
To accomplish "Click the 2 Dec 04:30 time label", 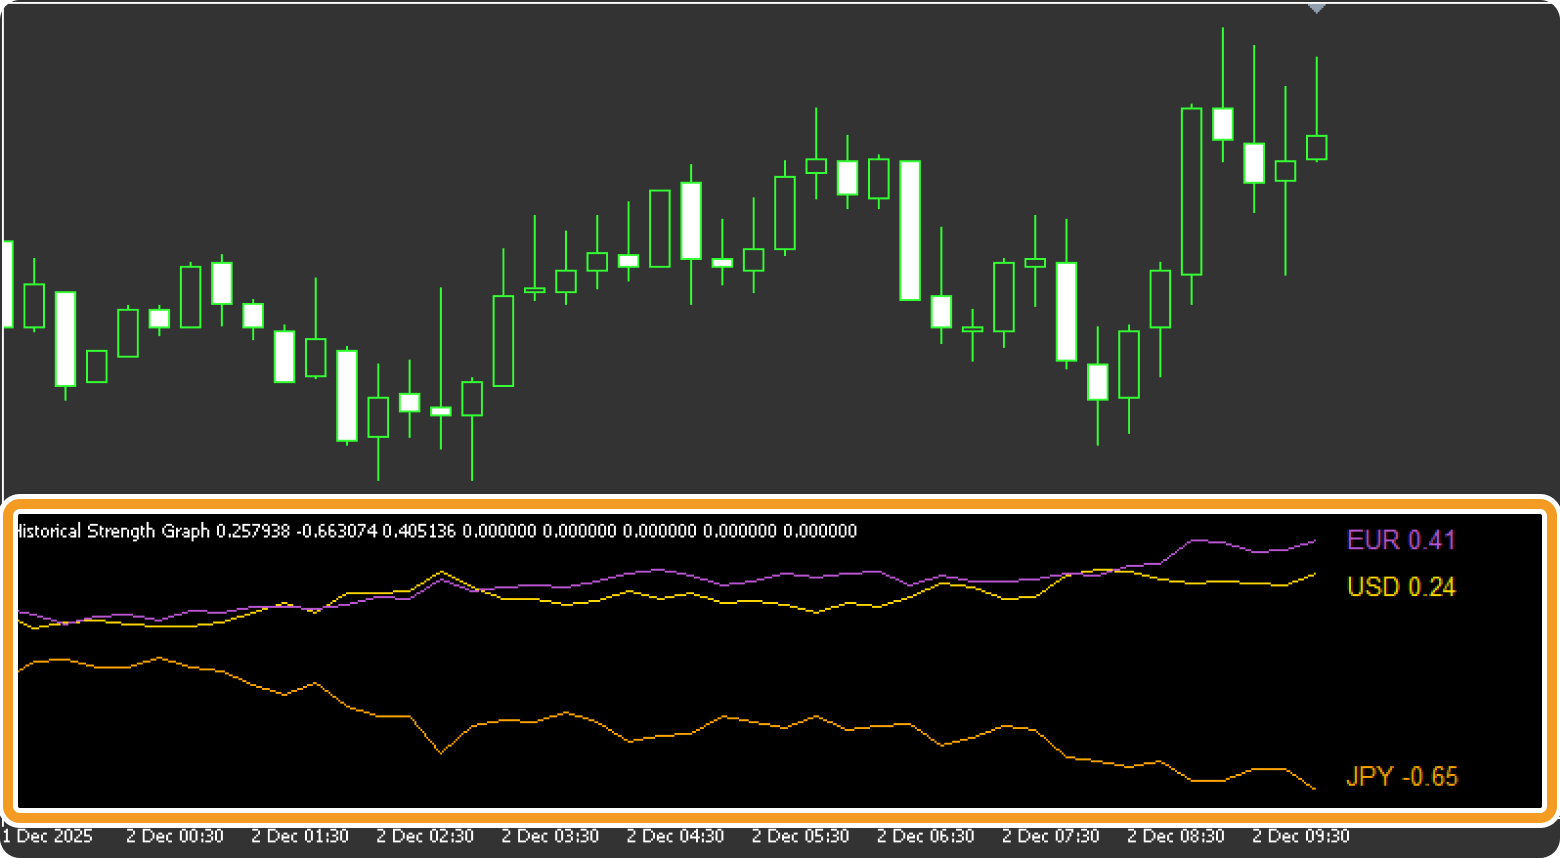I will click(675, 836).
